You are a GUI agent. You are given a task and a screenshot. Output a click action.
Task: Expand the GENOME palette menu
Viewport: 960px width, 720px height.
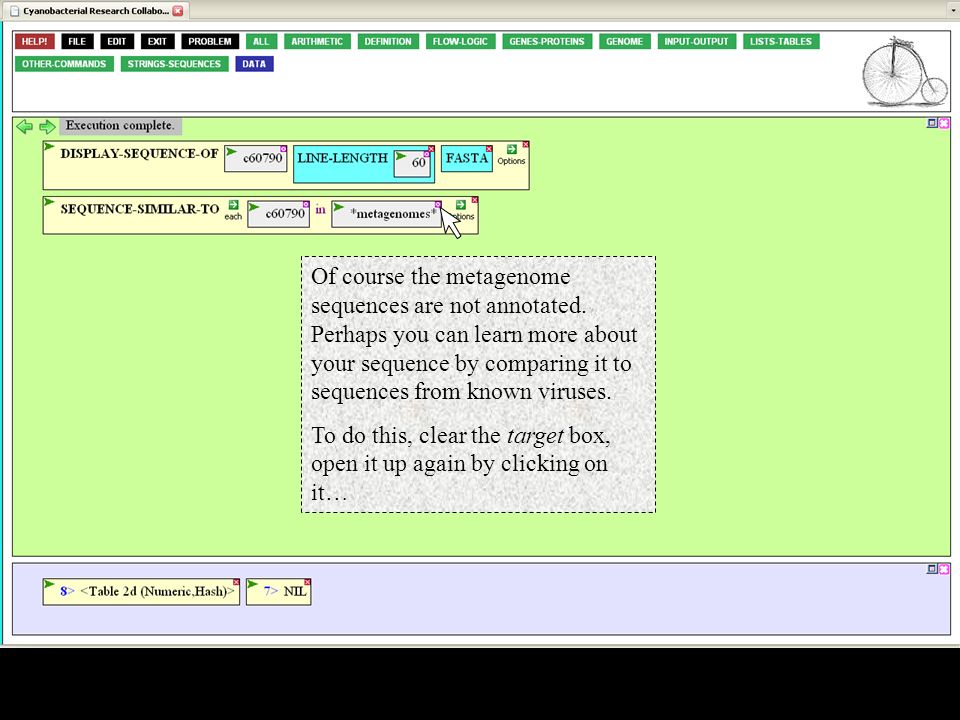[624, 42]
